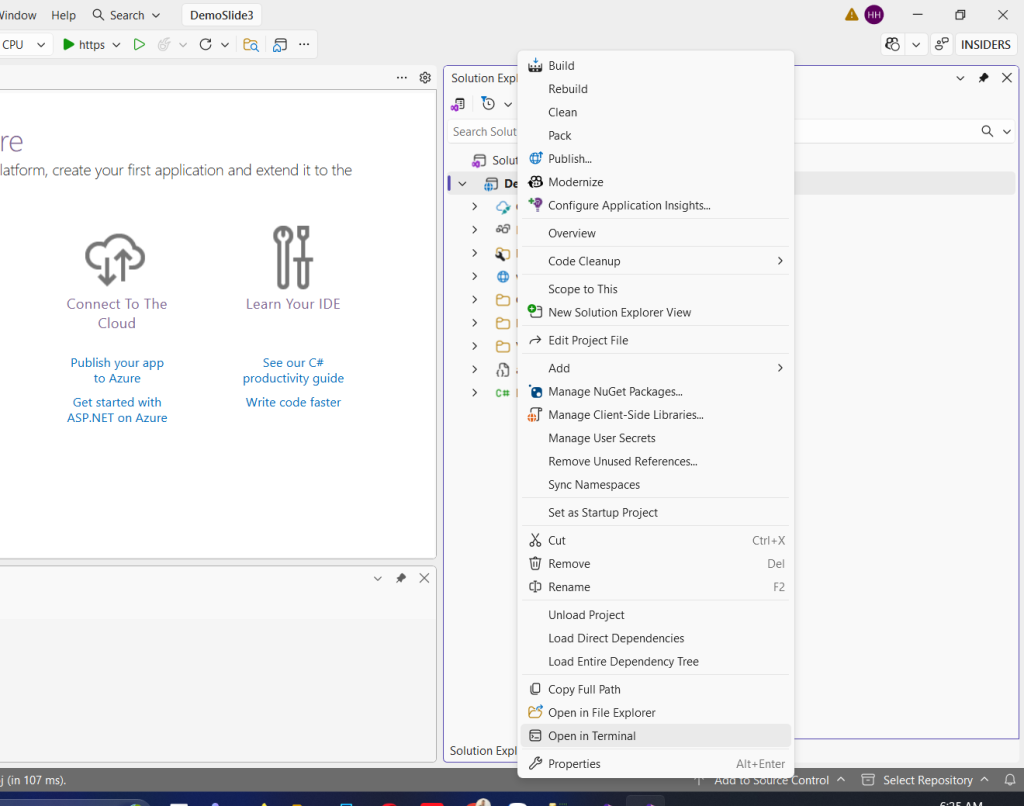Collapse the selected project tree node

[462, 184]
